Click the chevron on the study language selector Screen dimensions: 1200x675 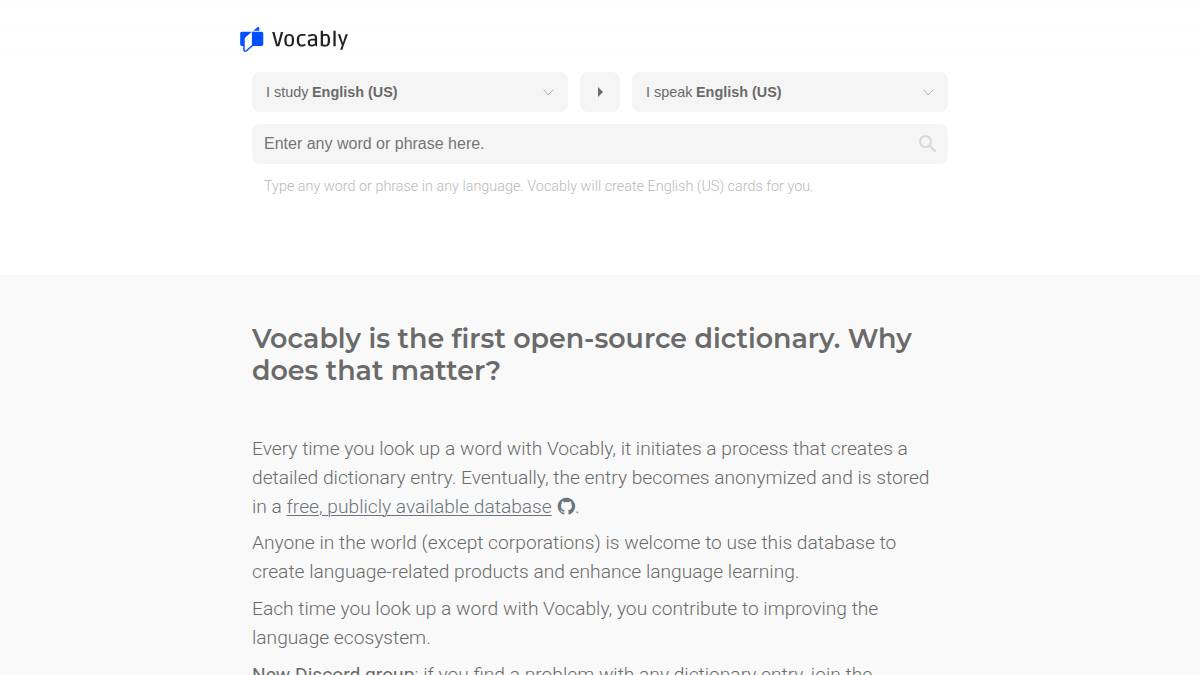548,92
